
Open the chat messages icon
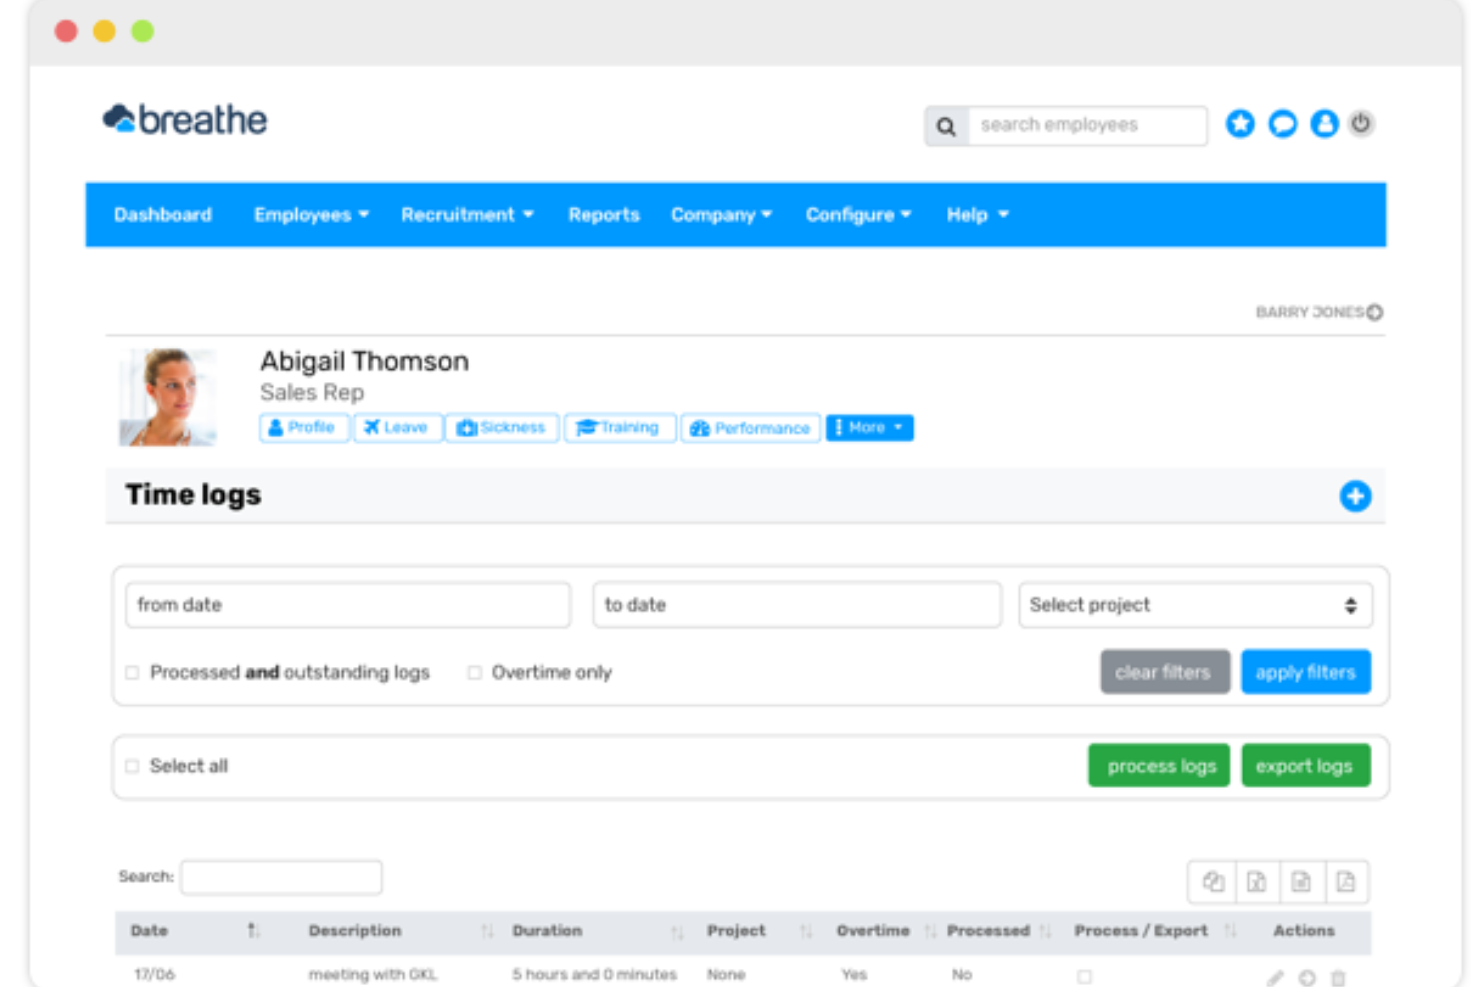pos(1283,124)
